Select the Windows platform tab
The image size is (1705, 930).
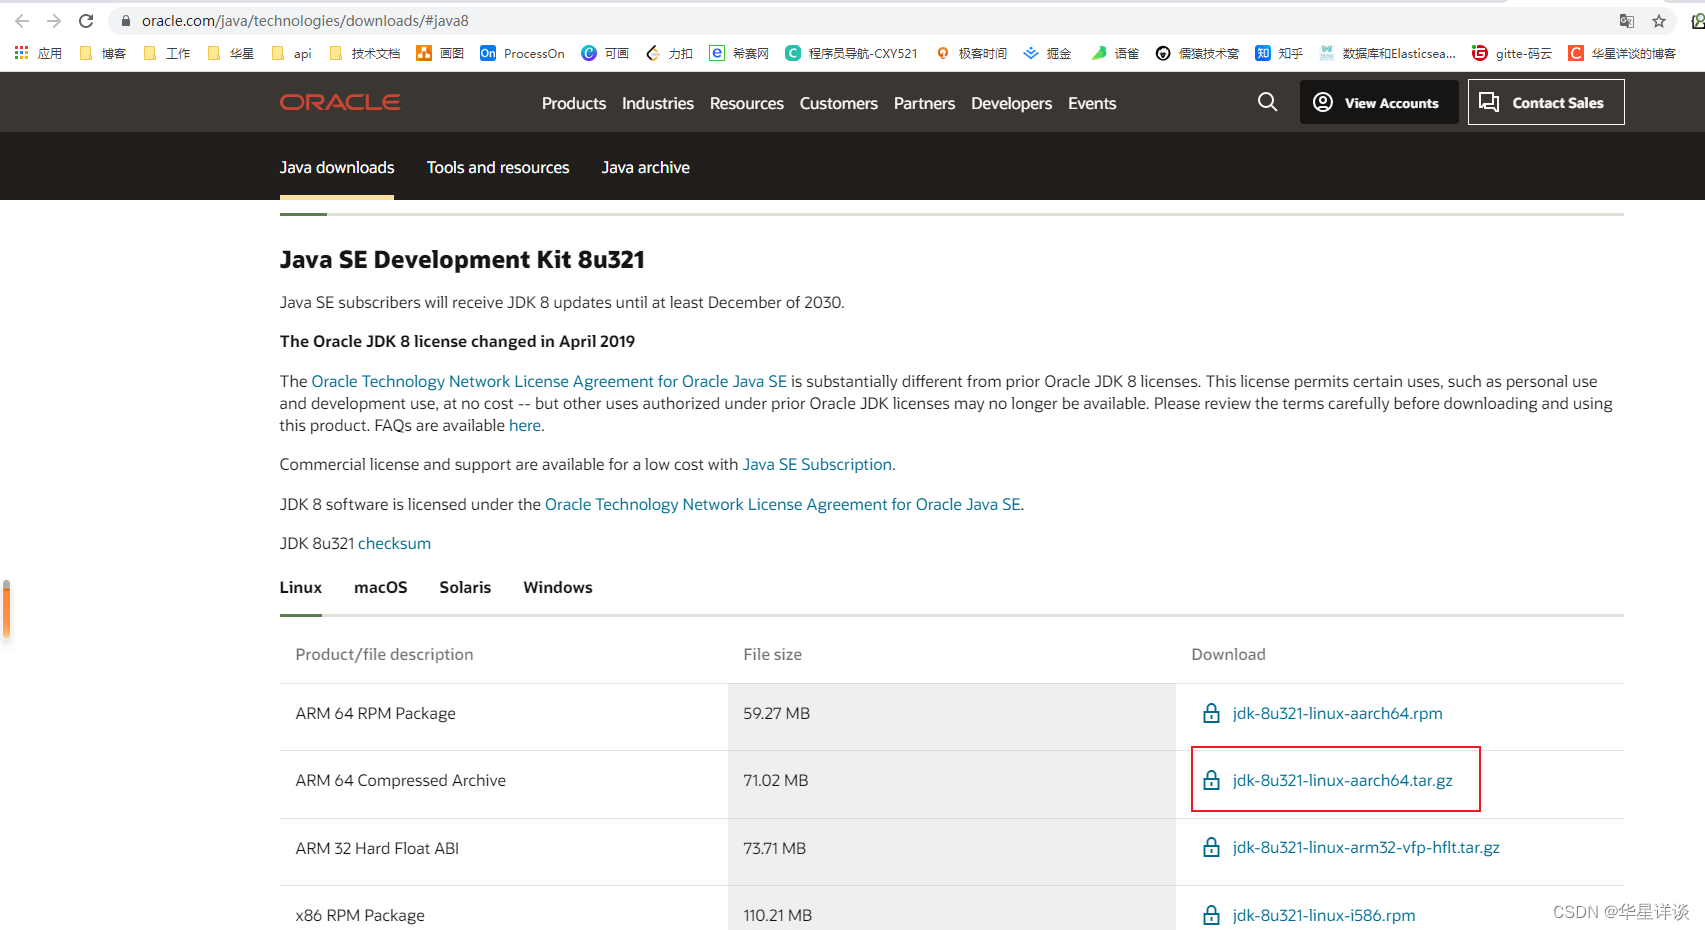tap(558, 587)
